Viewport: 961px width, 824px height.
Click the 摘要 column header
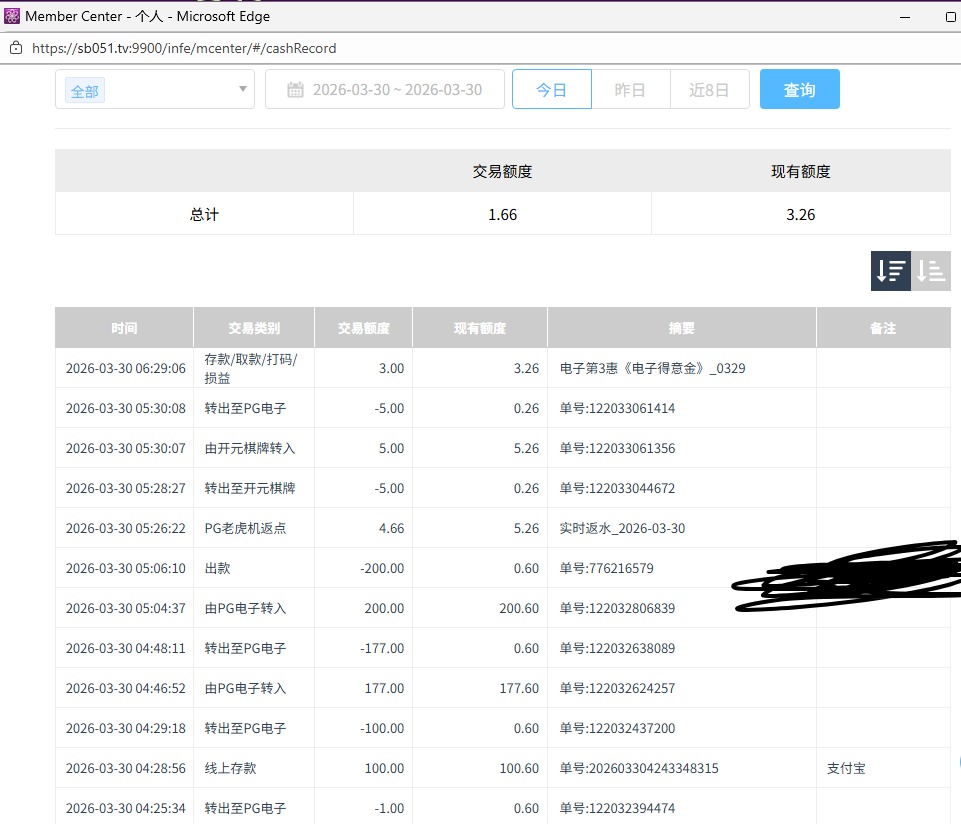point(681,328)
